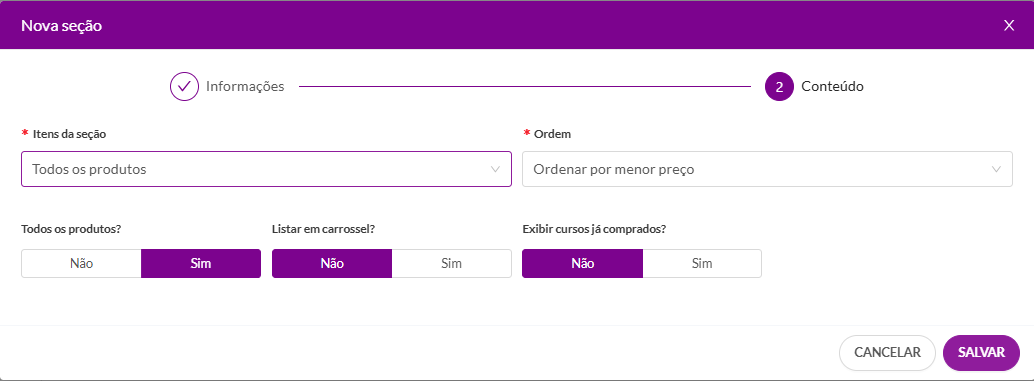Open the Itens da seção field showing Todos os produtos
Viewport: 1034px width, 381px height.
[266, 169]
